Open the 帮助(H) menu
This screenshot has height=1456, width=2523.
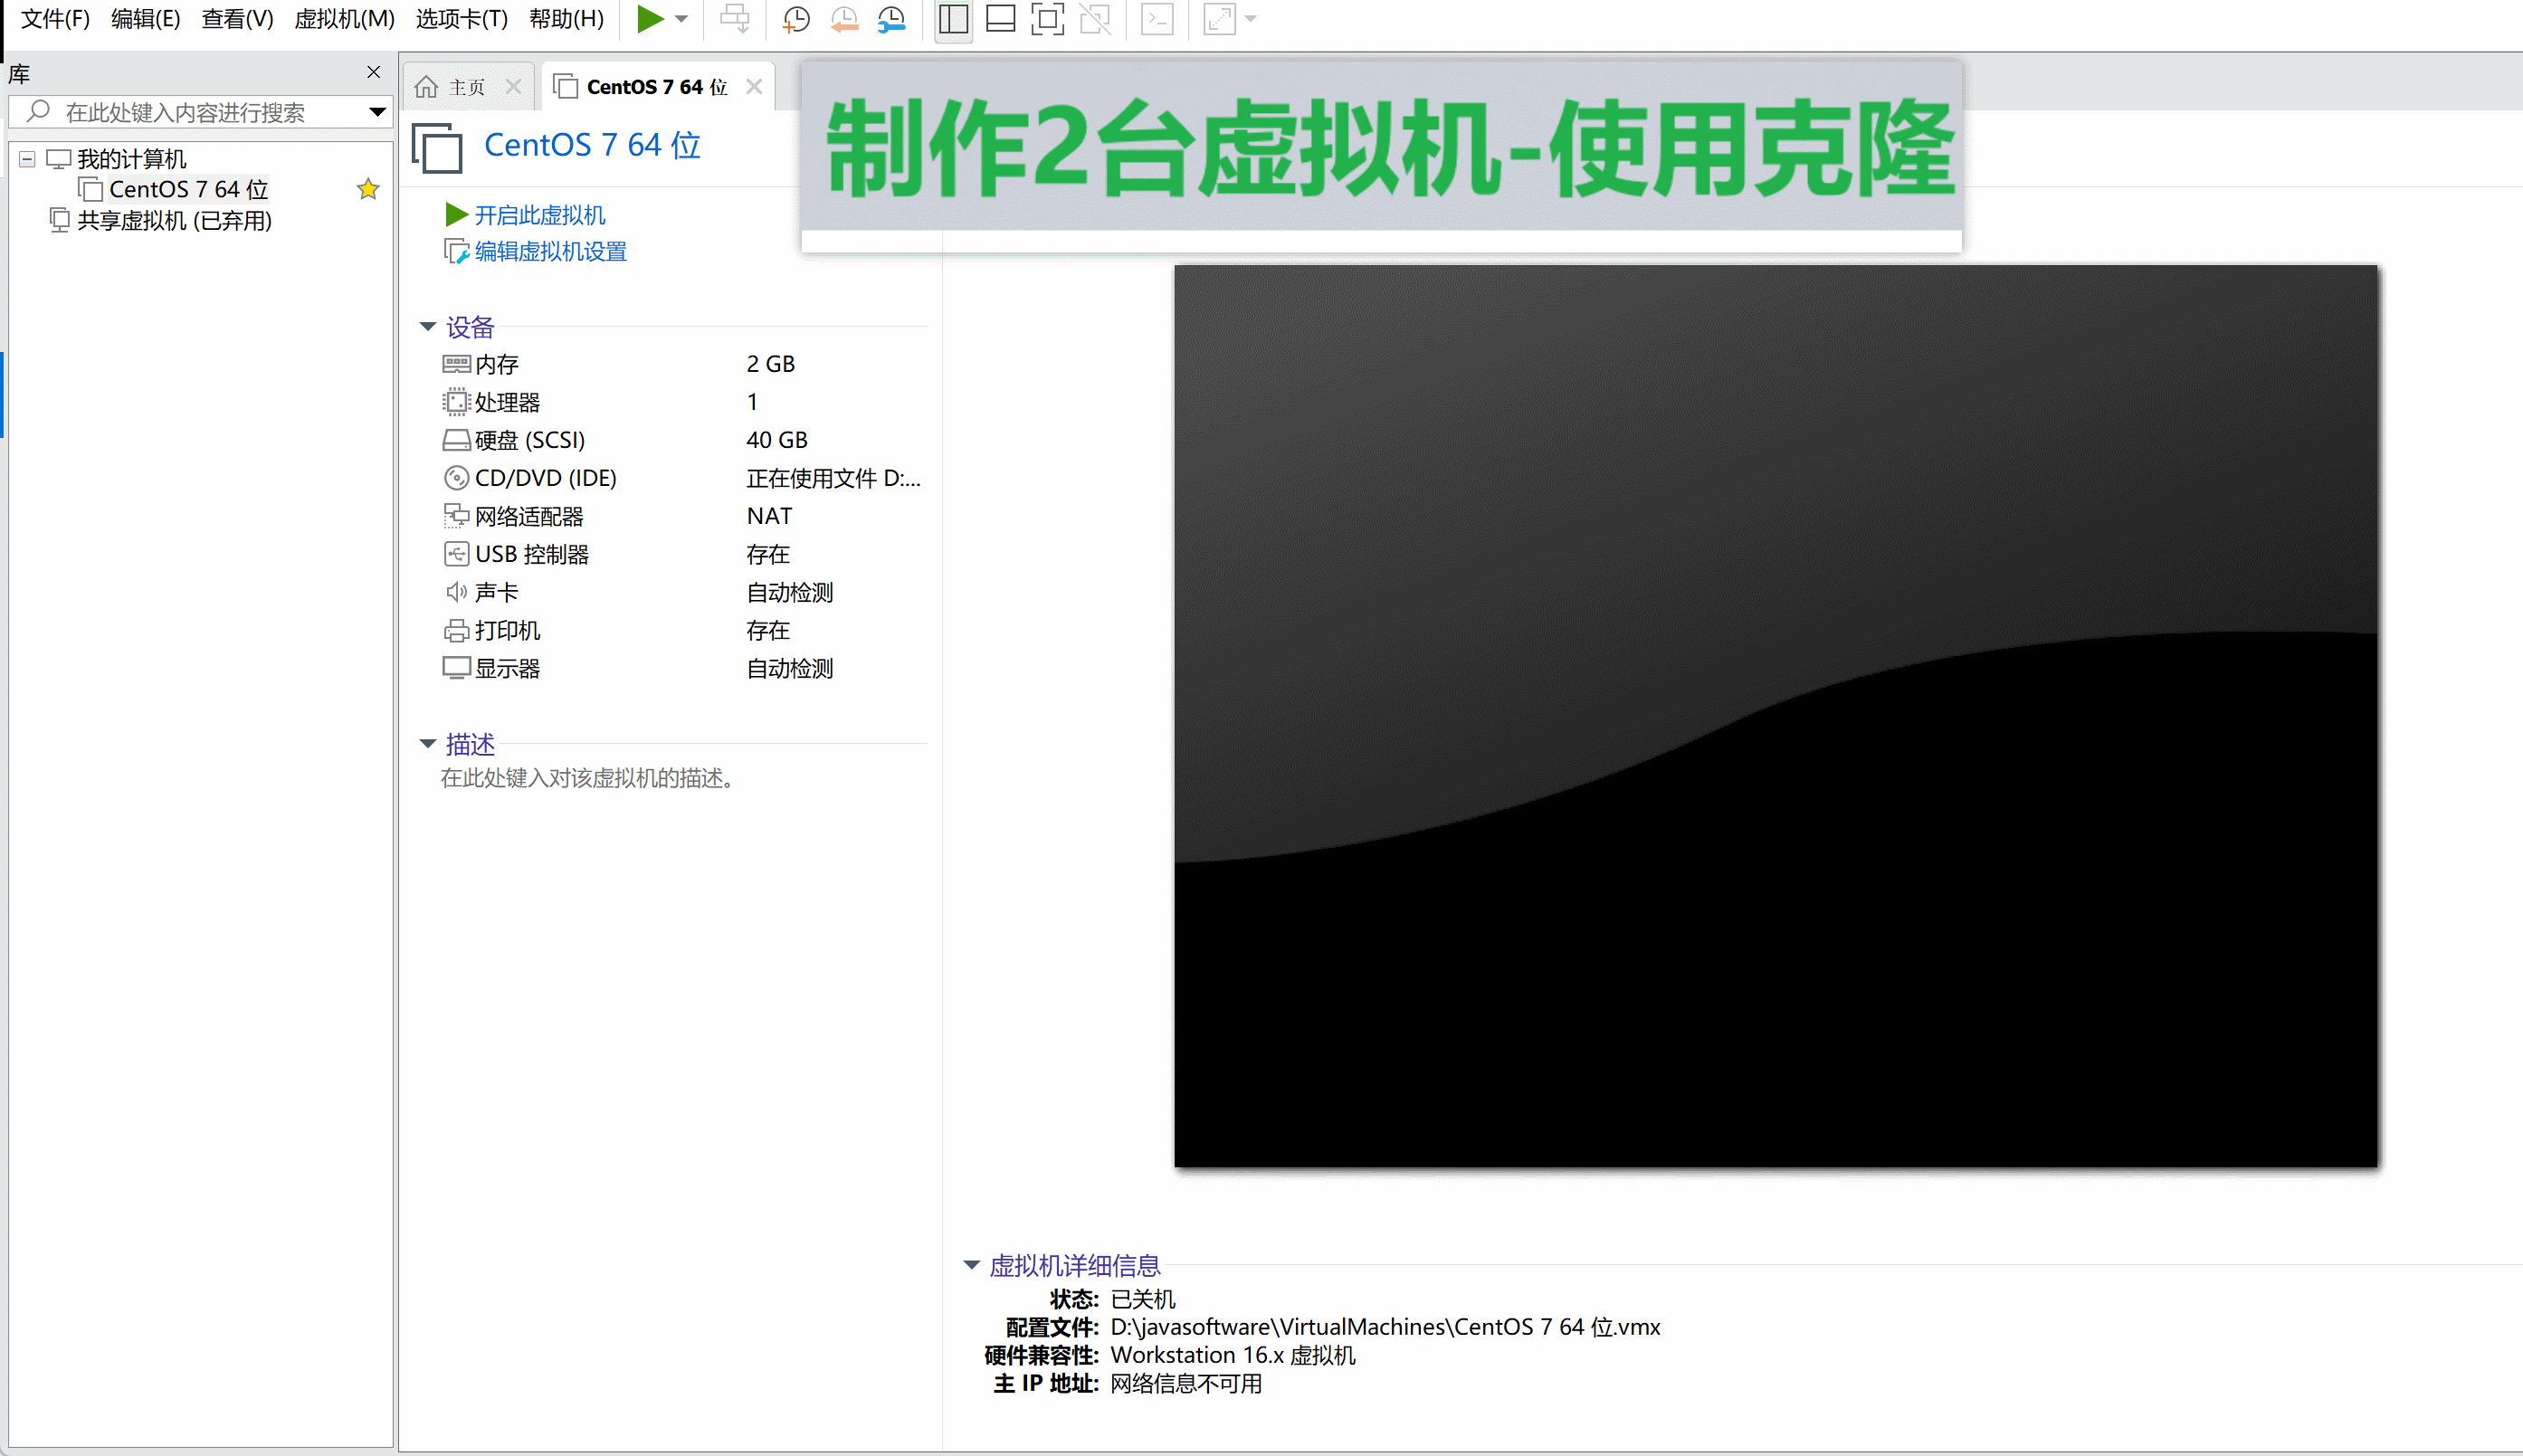566,19
